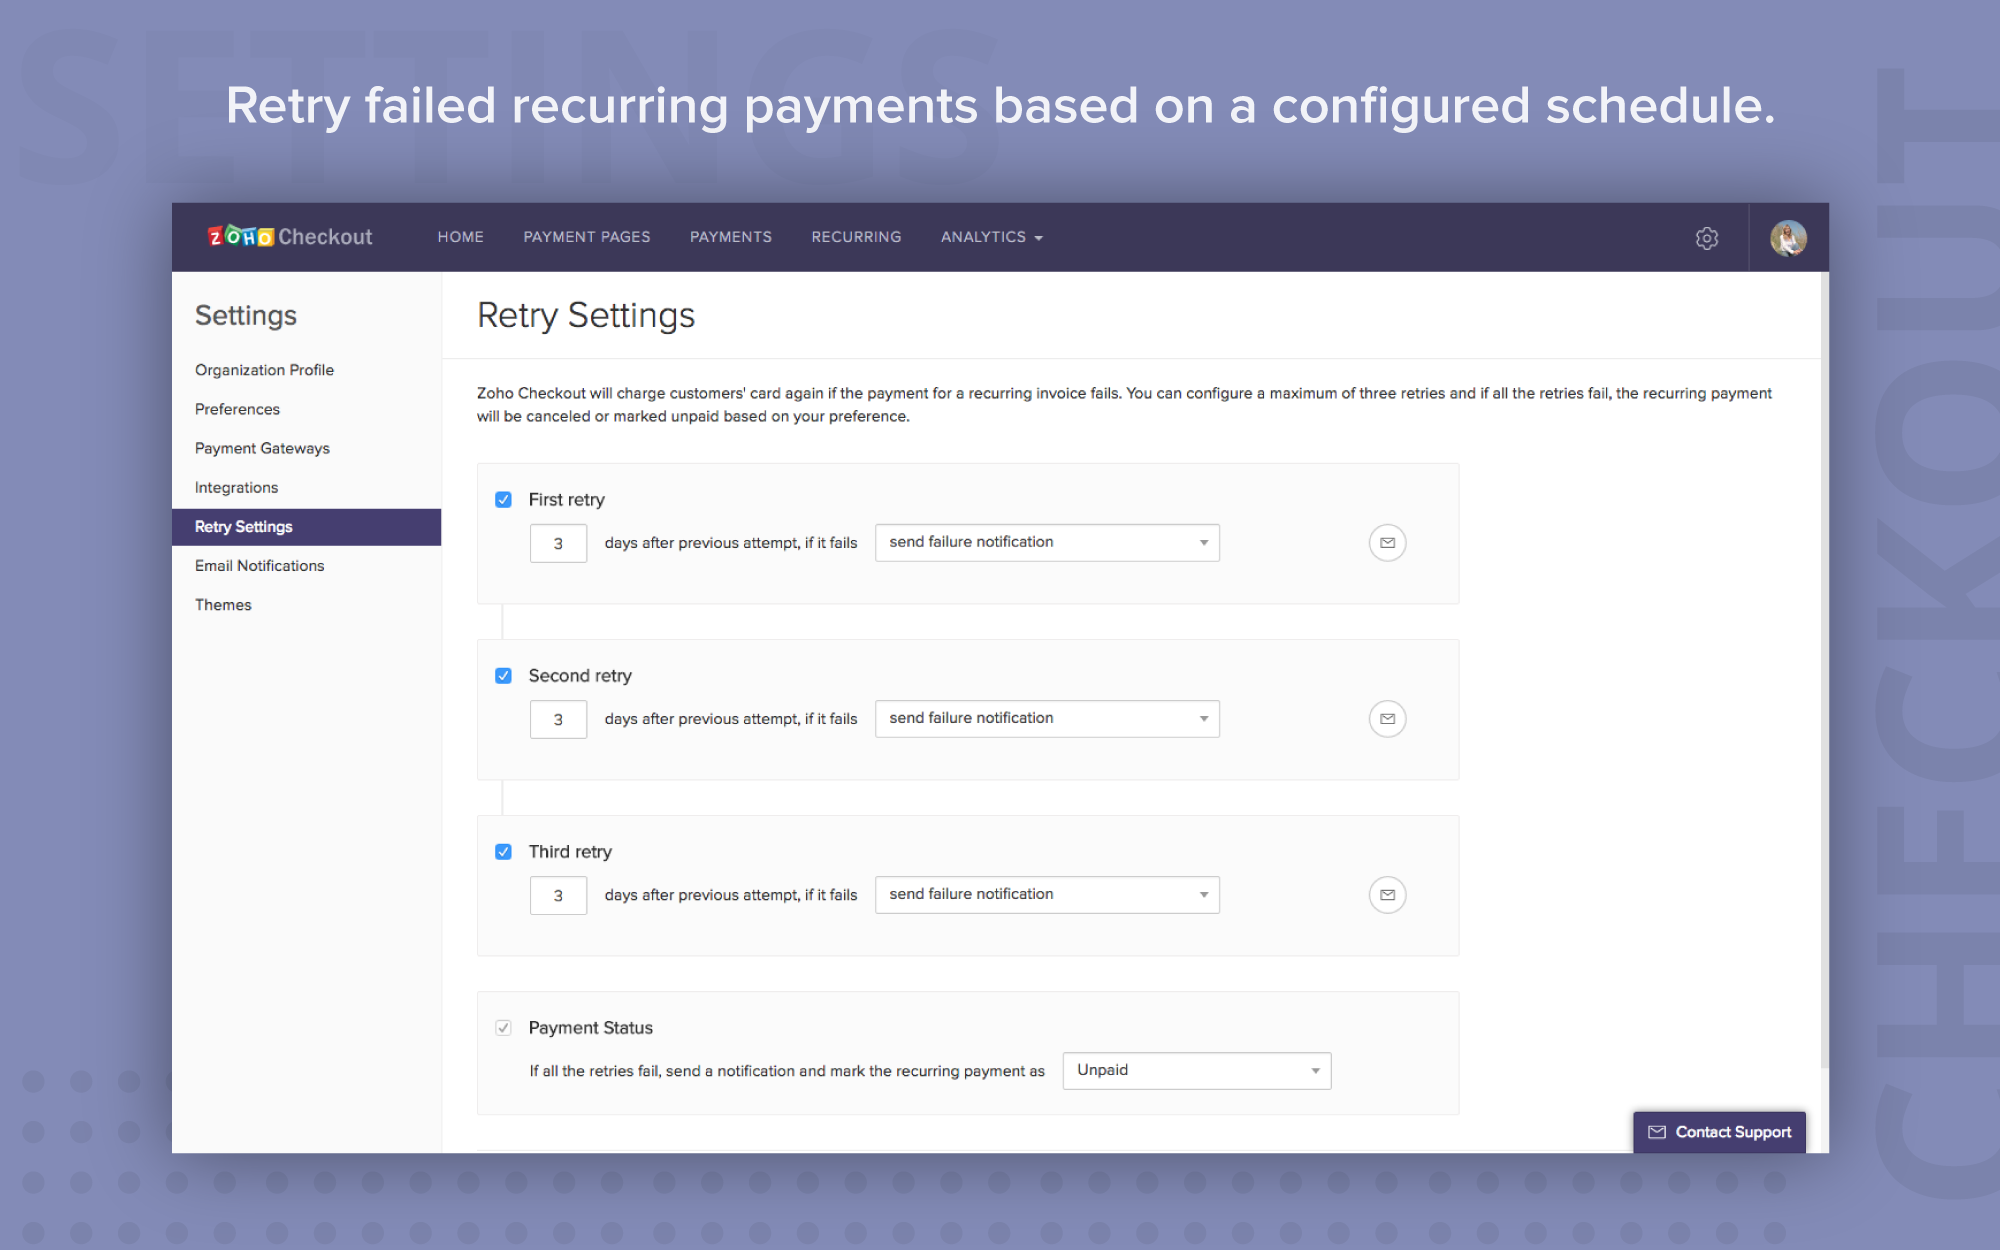
Task: Open the First retry email template icon
Action: point(1387,543)
